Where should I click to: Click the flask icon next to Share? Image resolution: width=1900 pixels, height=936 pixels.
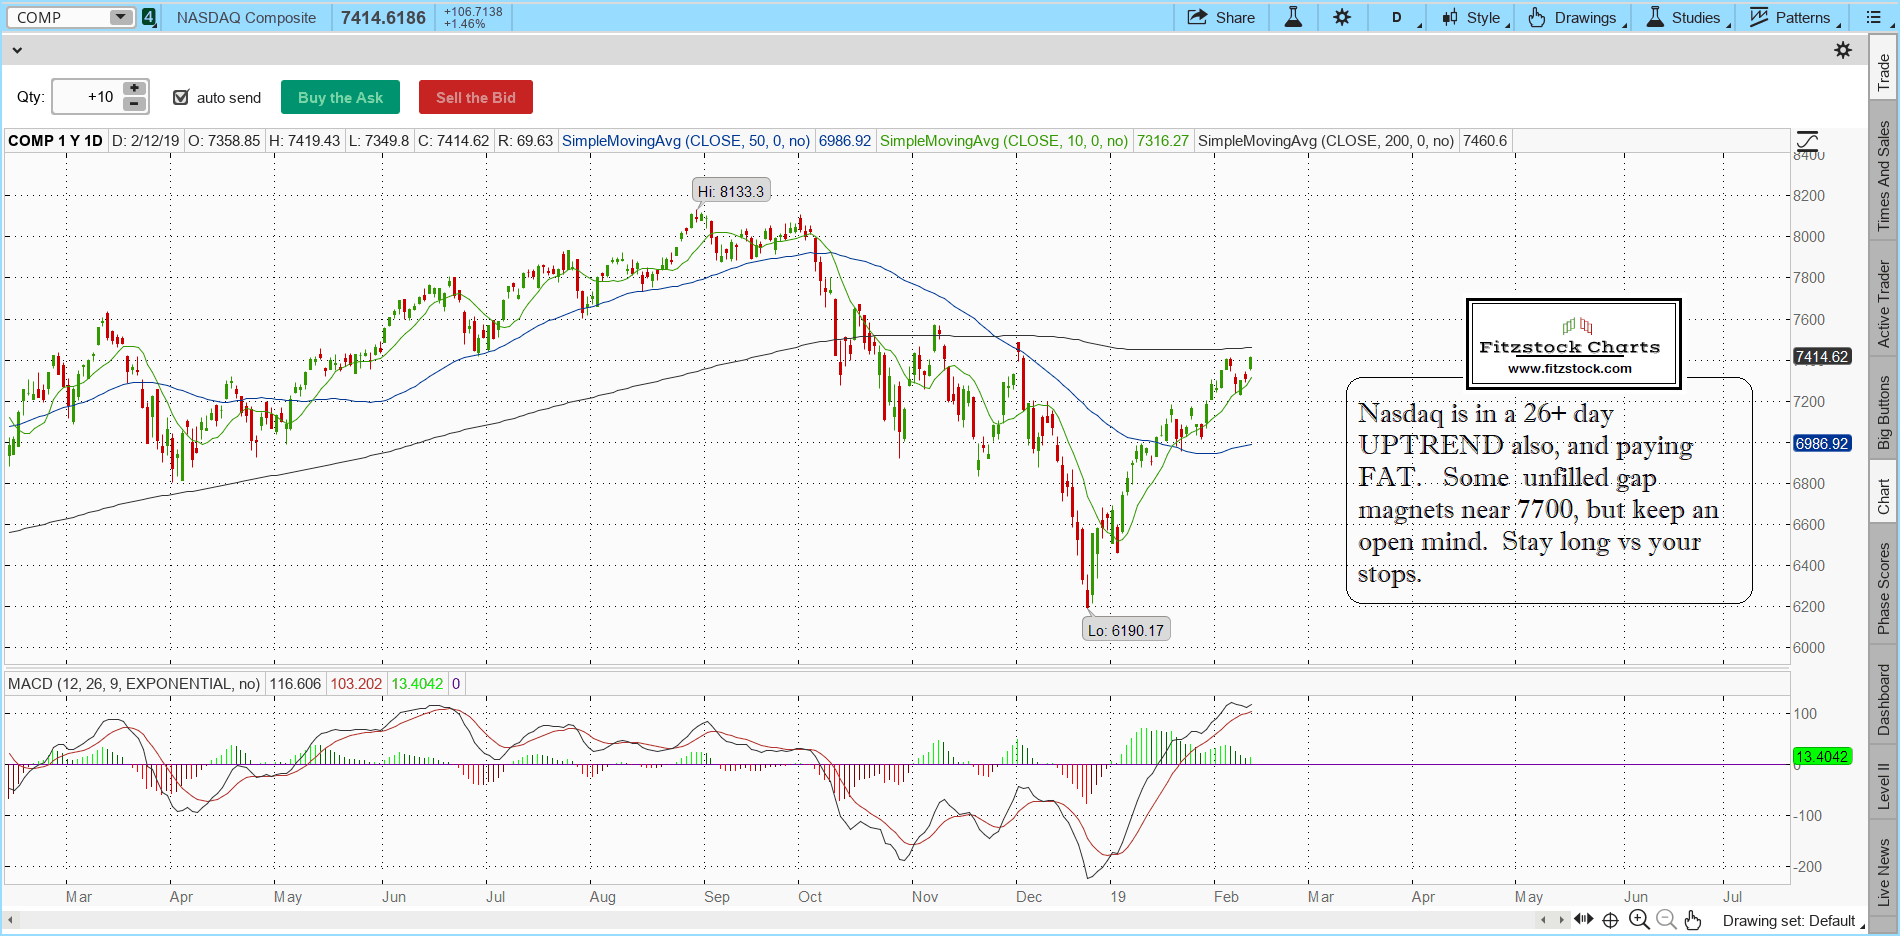(1293, 17)
